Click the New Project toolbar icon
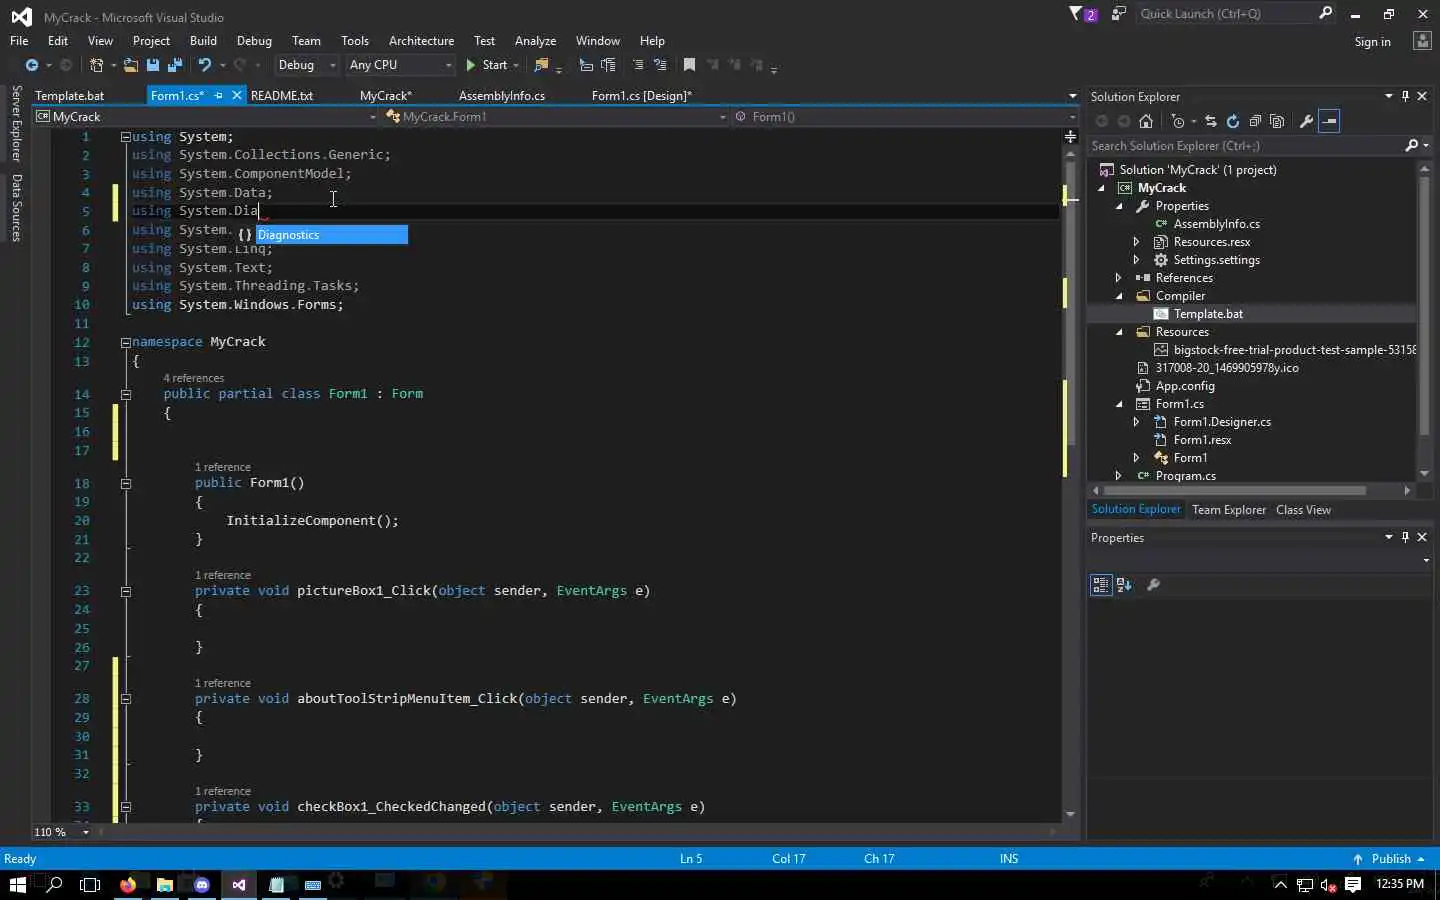Screen dimensions: 1440x900 click(97, 65)
